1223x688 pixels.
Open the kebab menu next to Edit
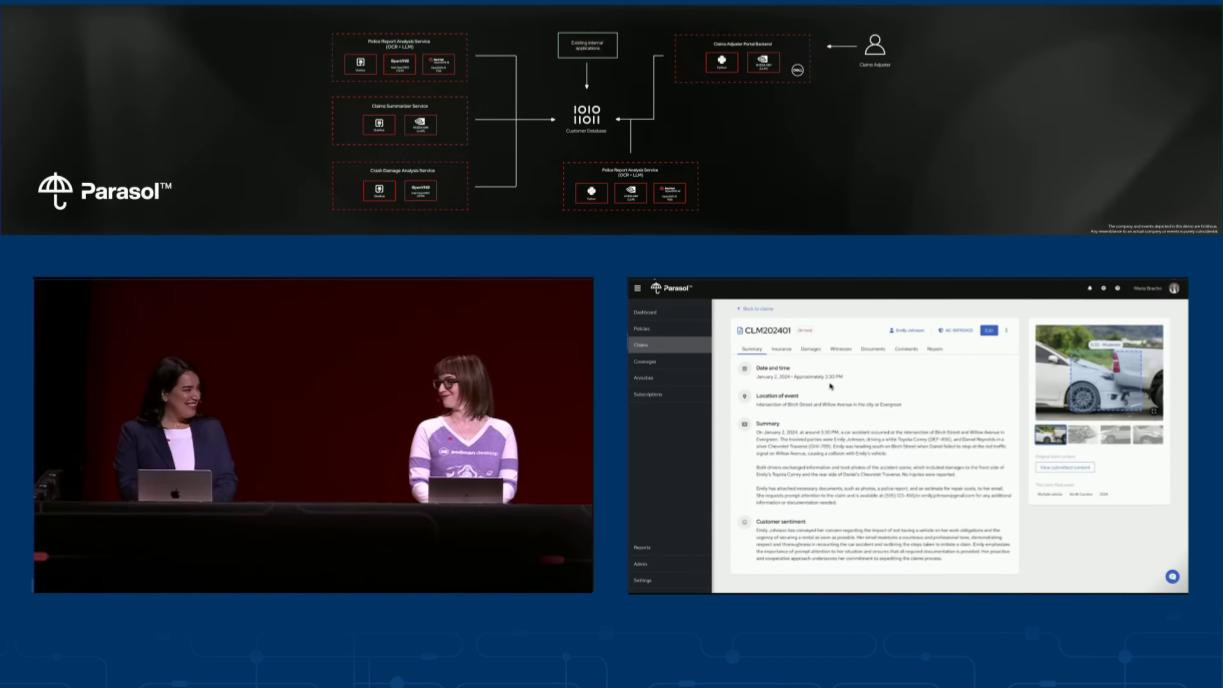[x=1006, y=330]
